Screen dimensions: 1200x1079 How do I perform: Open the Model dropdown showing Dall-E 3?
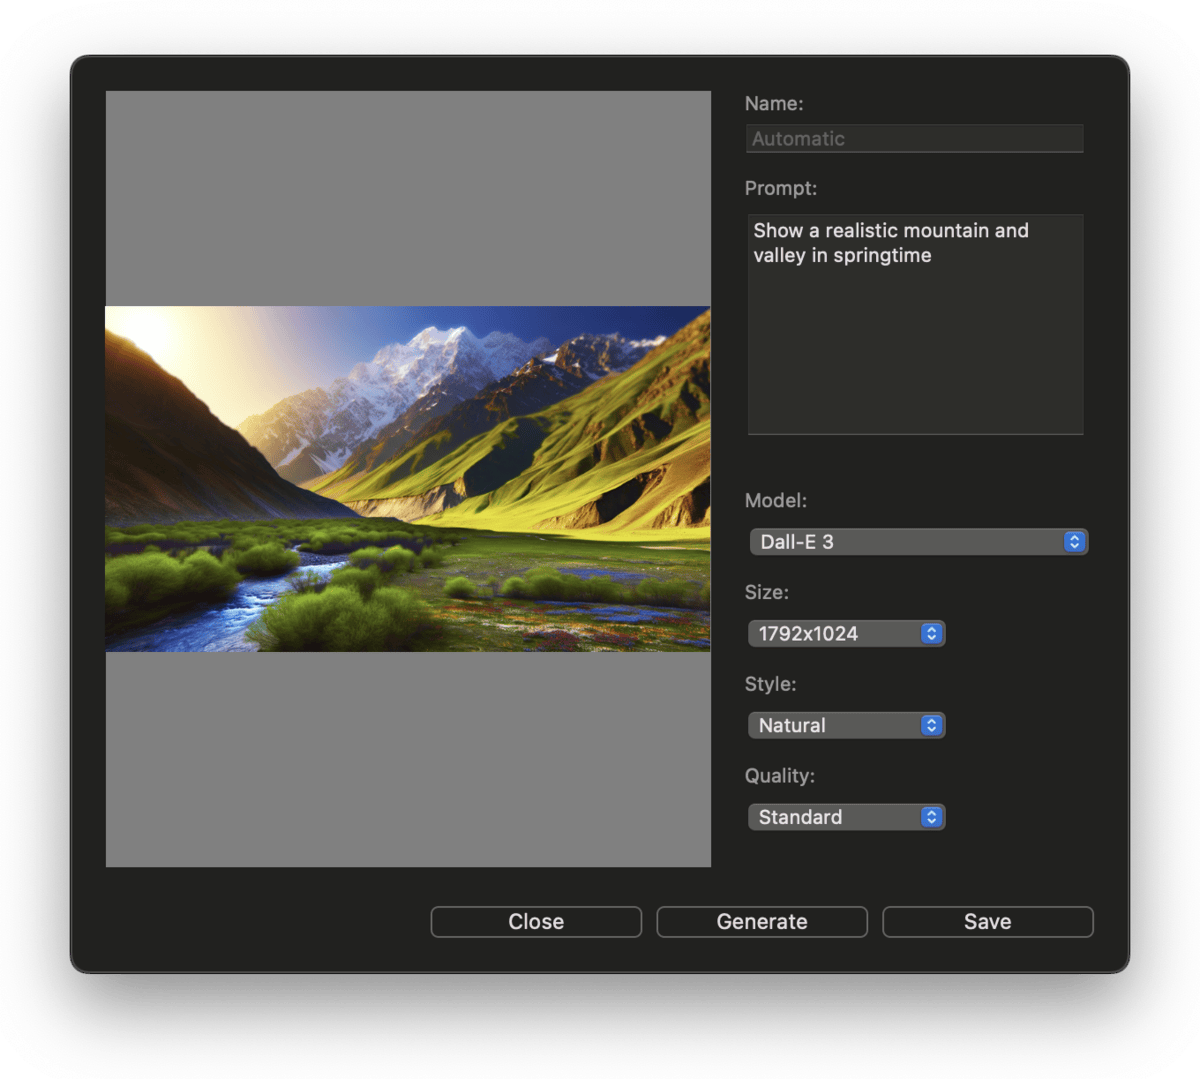click(x=905, y=542)
